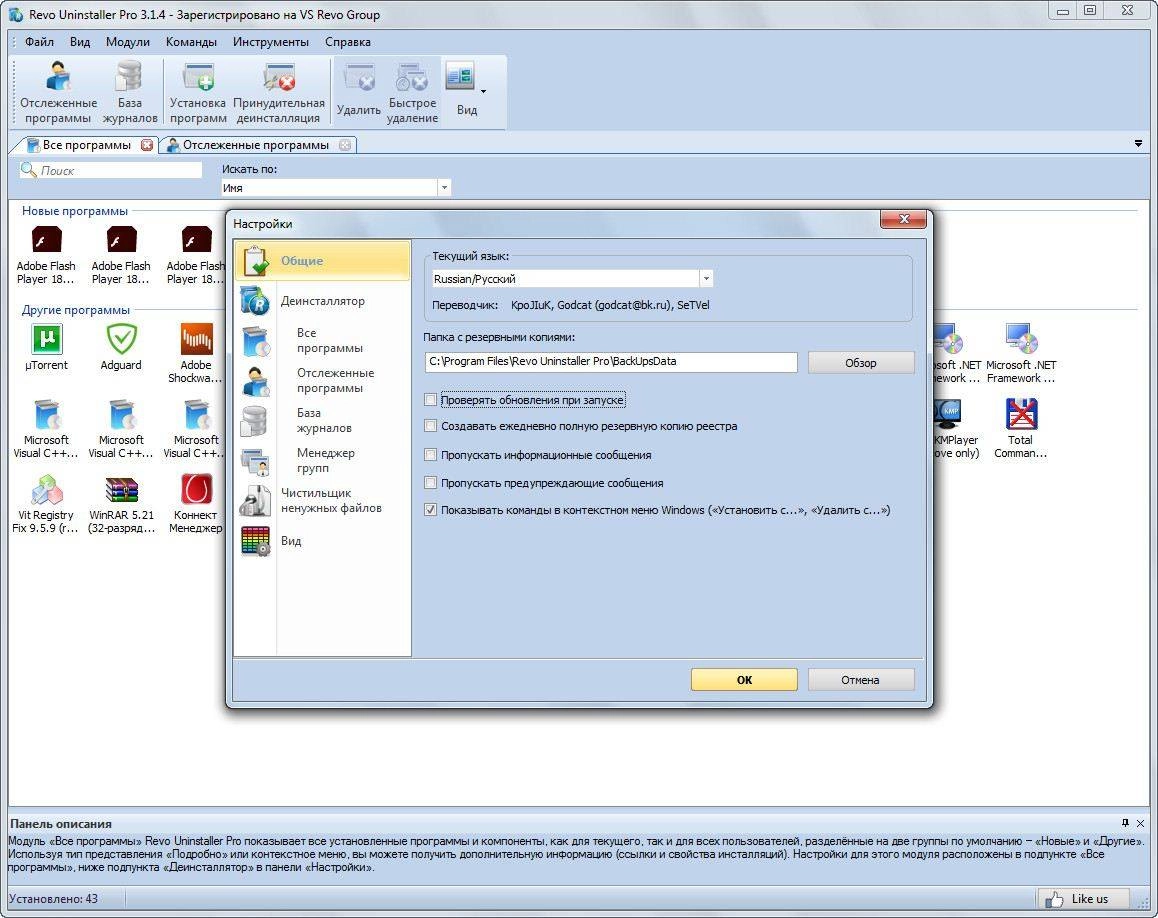Open the Модули menu

128,42
